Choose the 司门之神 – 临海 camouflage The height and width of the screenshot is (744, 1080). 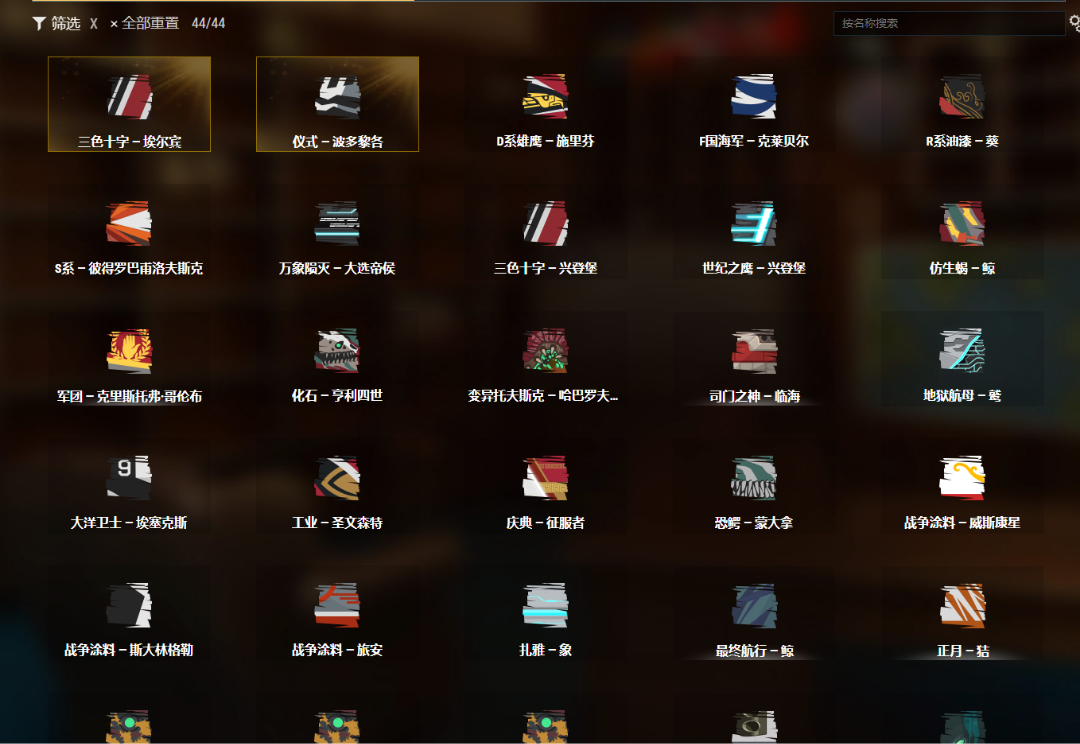pos(754,359)
